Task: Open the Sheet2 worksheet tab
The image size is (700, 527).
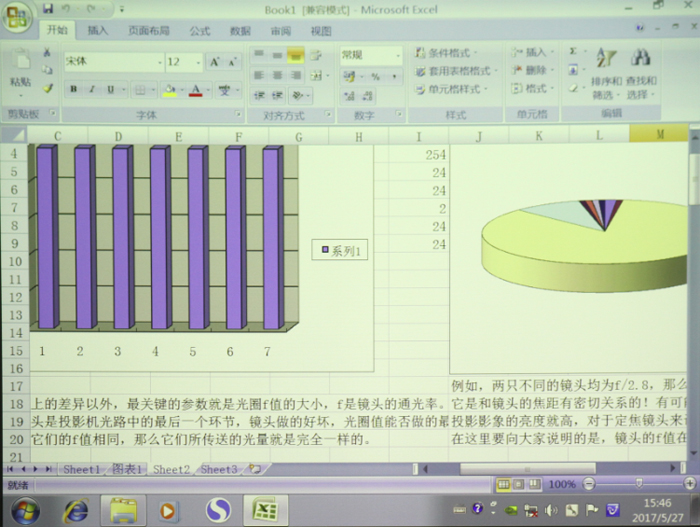Action: point(171,469)
